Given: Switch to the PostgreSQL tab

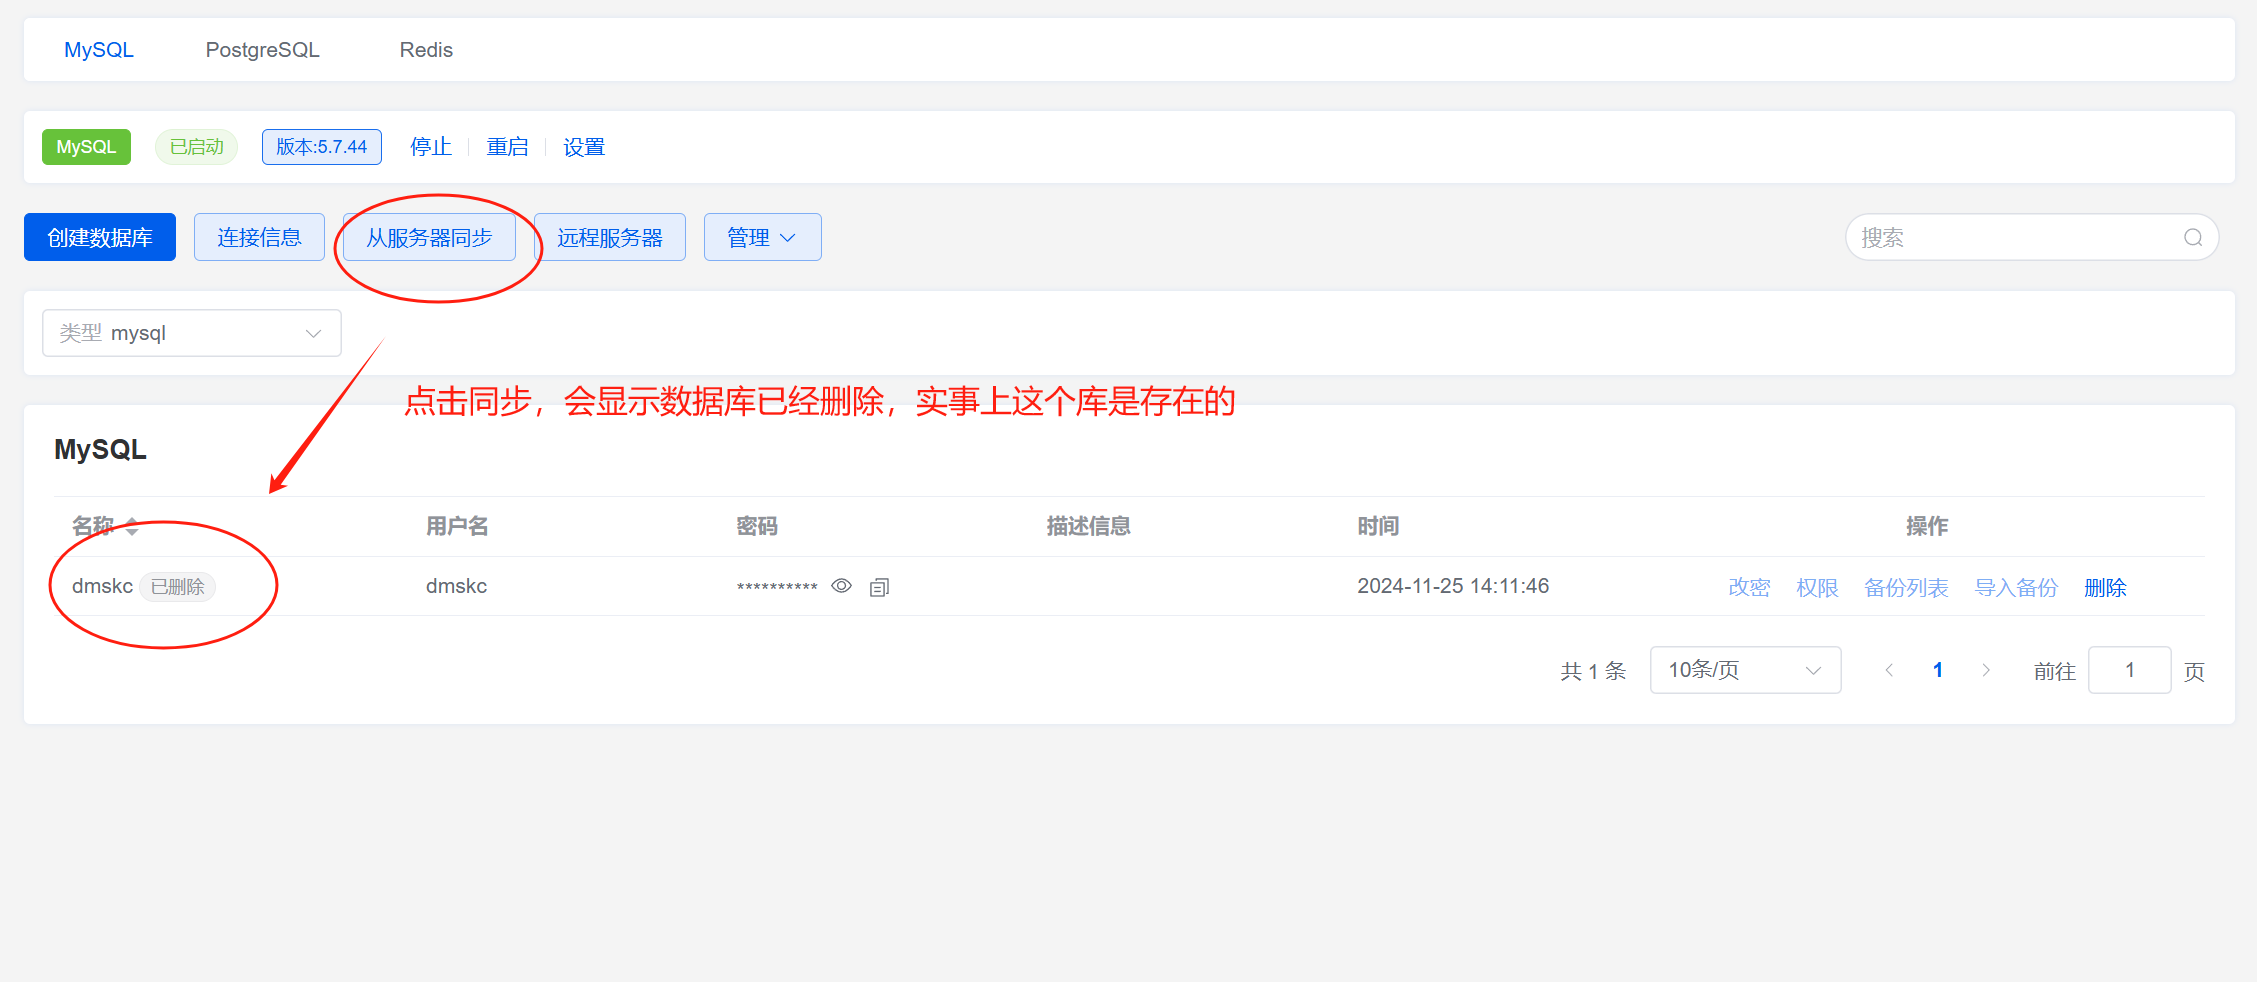Looking at the screenshot, I should [x=262, y=50].
